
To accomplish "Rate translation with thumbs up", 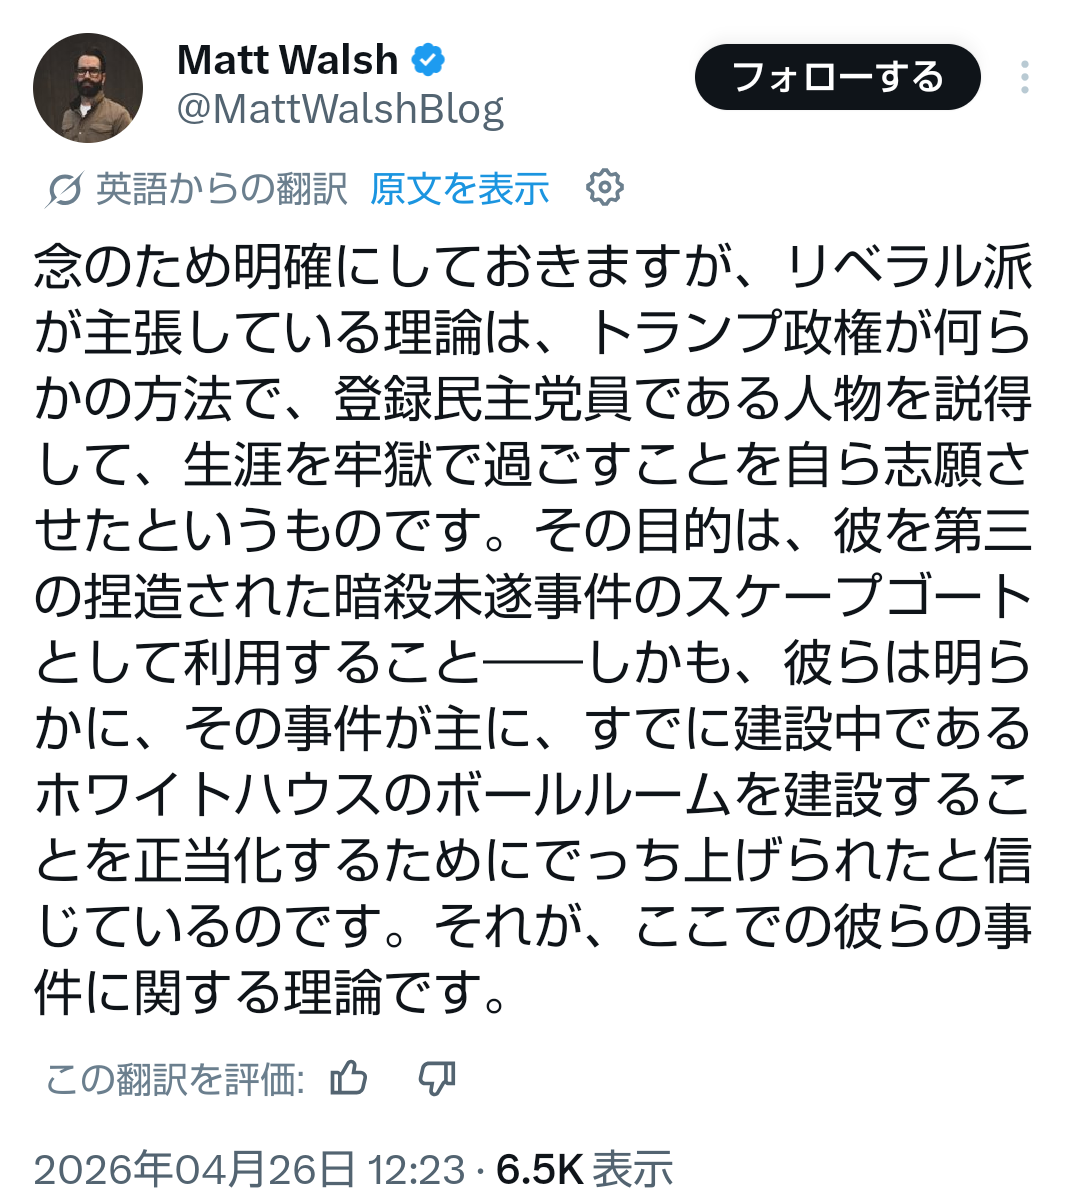I will click(x=349, y=1078).
